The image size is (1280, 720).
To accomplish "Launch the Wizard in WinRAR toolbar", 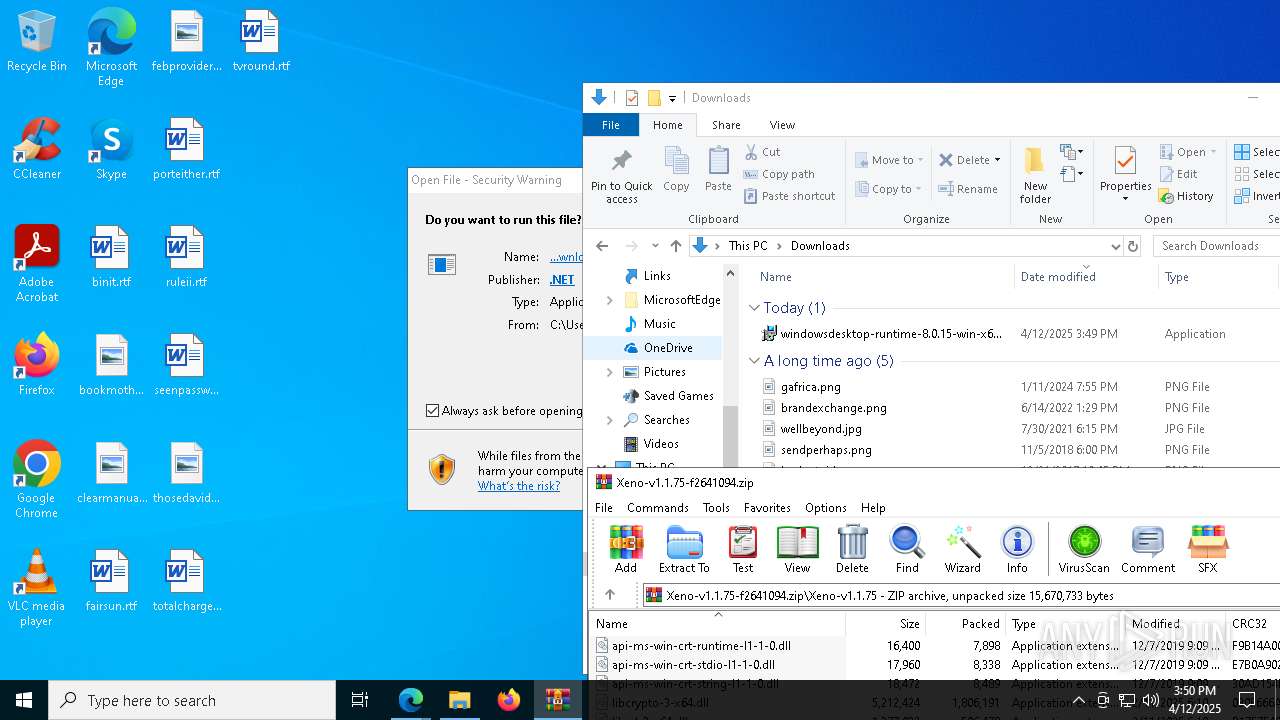I will [x=963, y=549].
